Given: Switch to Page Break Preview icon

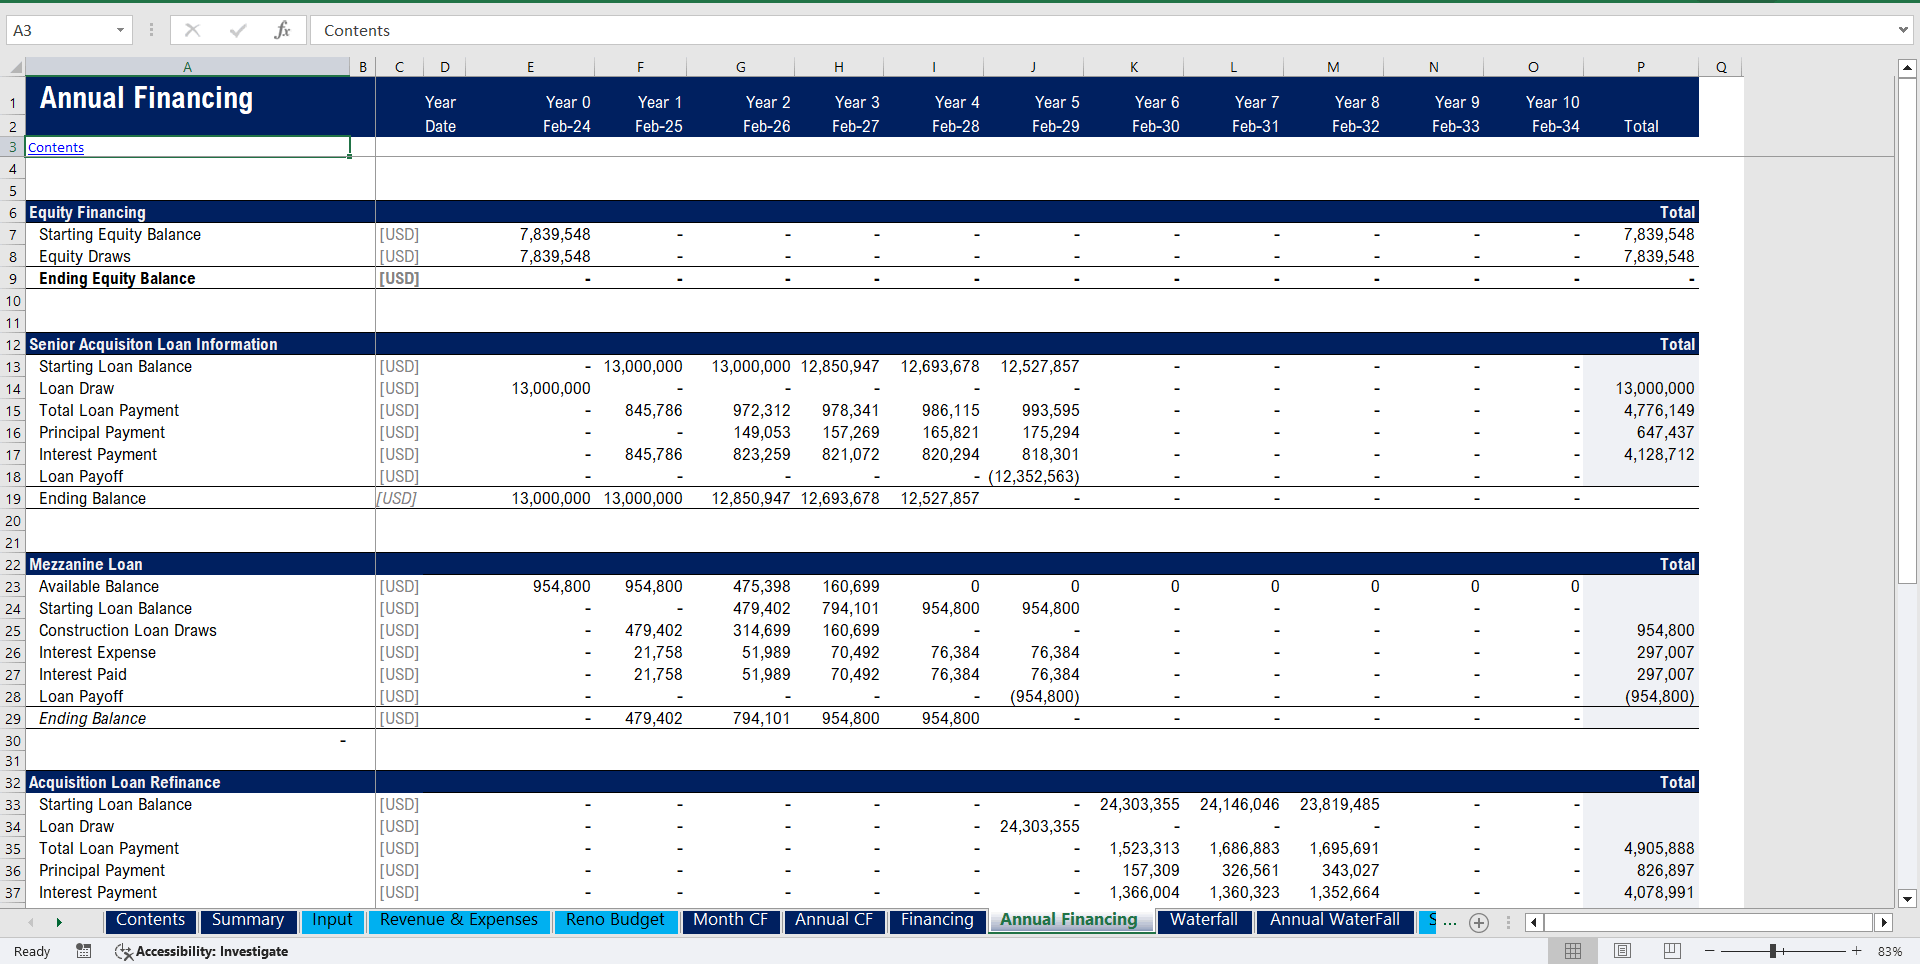Looking at the screenshot, I should point(1672,951).
